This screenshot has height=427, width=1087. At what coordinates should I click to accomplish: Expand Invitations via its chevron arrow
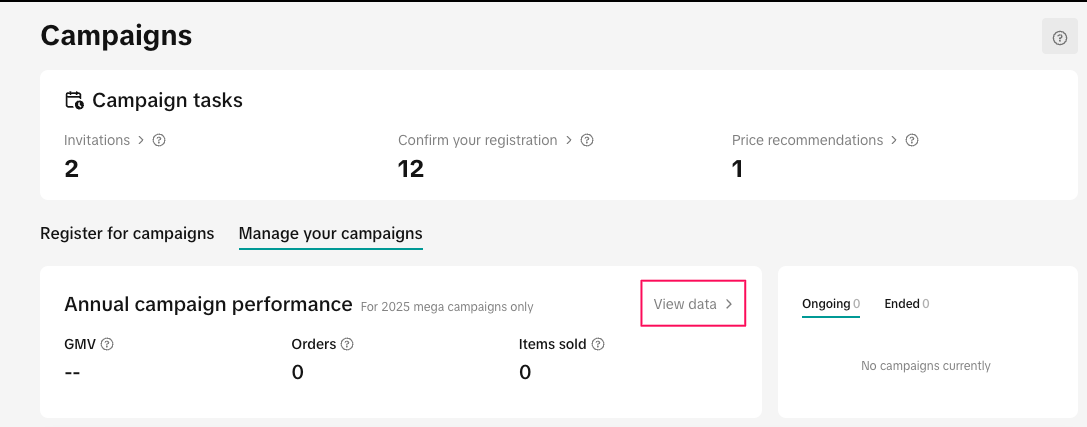(141, 140)
